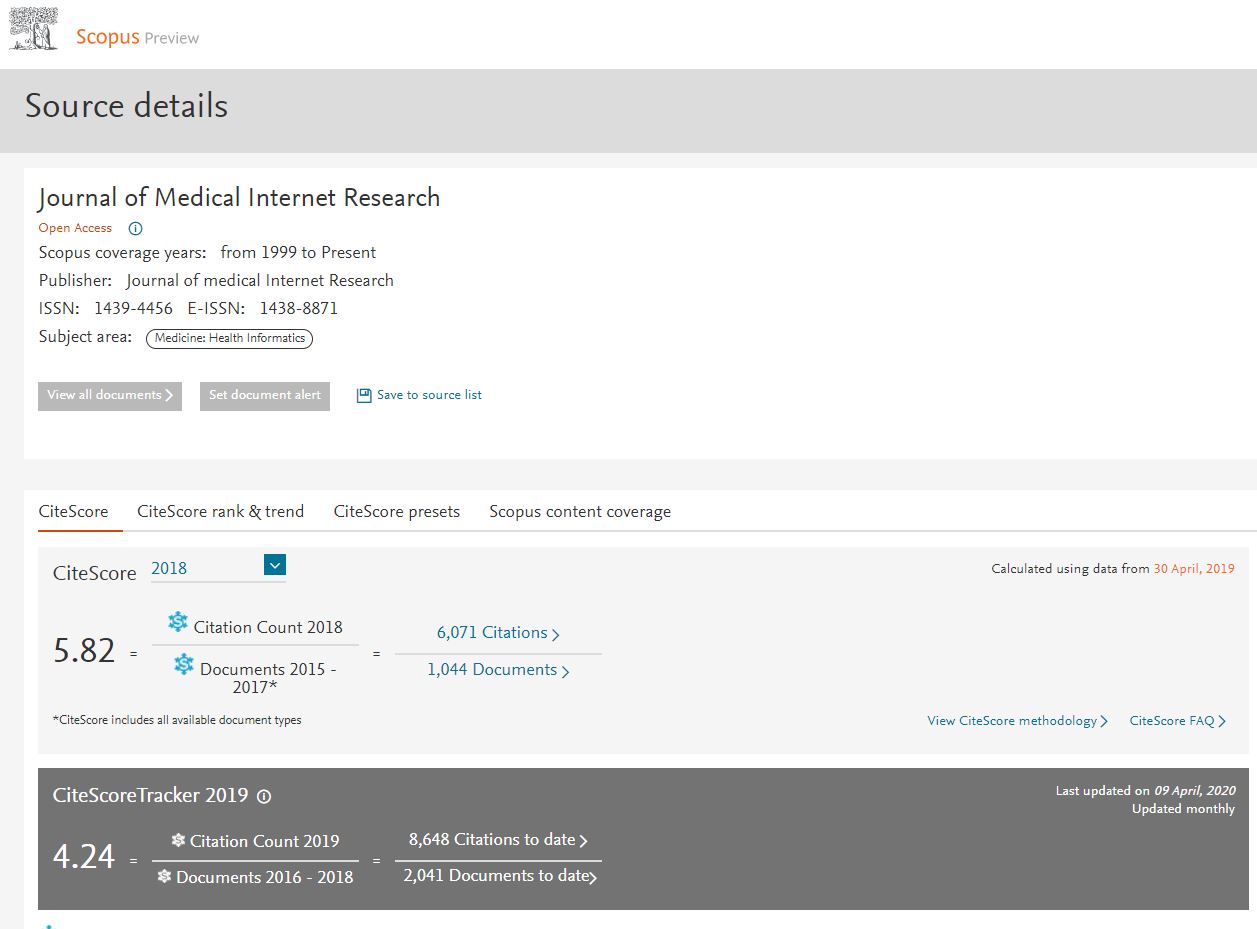Open the CiteScore year dropdown

218,567
